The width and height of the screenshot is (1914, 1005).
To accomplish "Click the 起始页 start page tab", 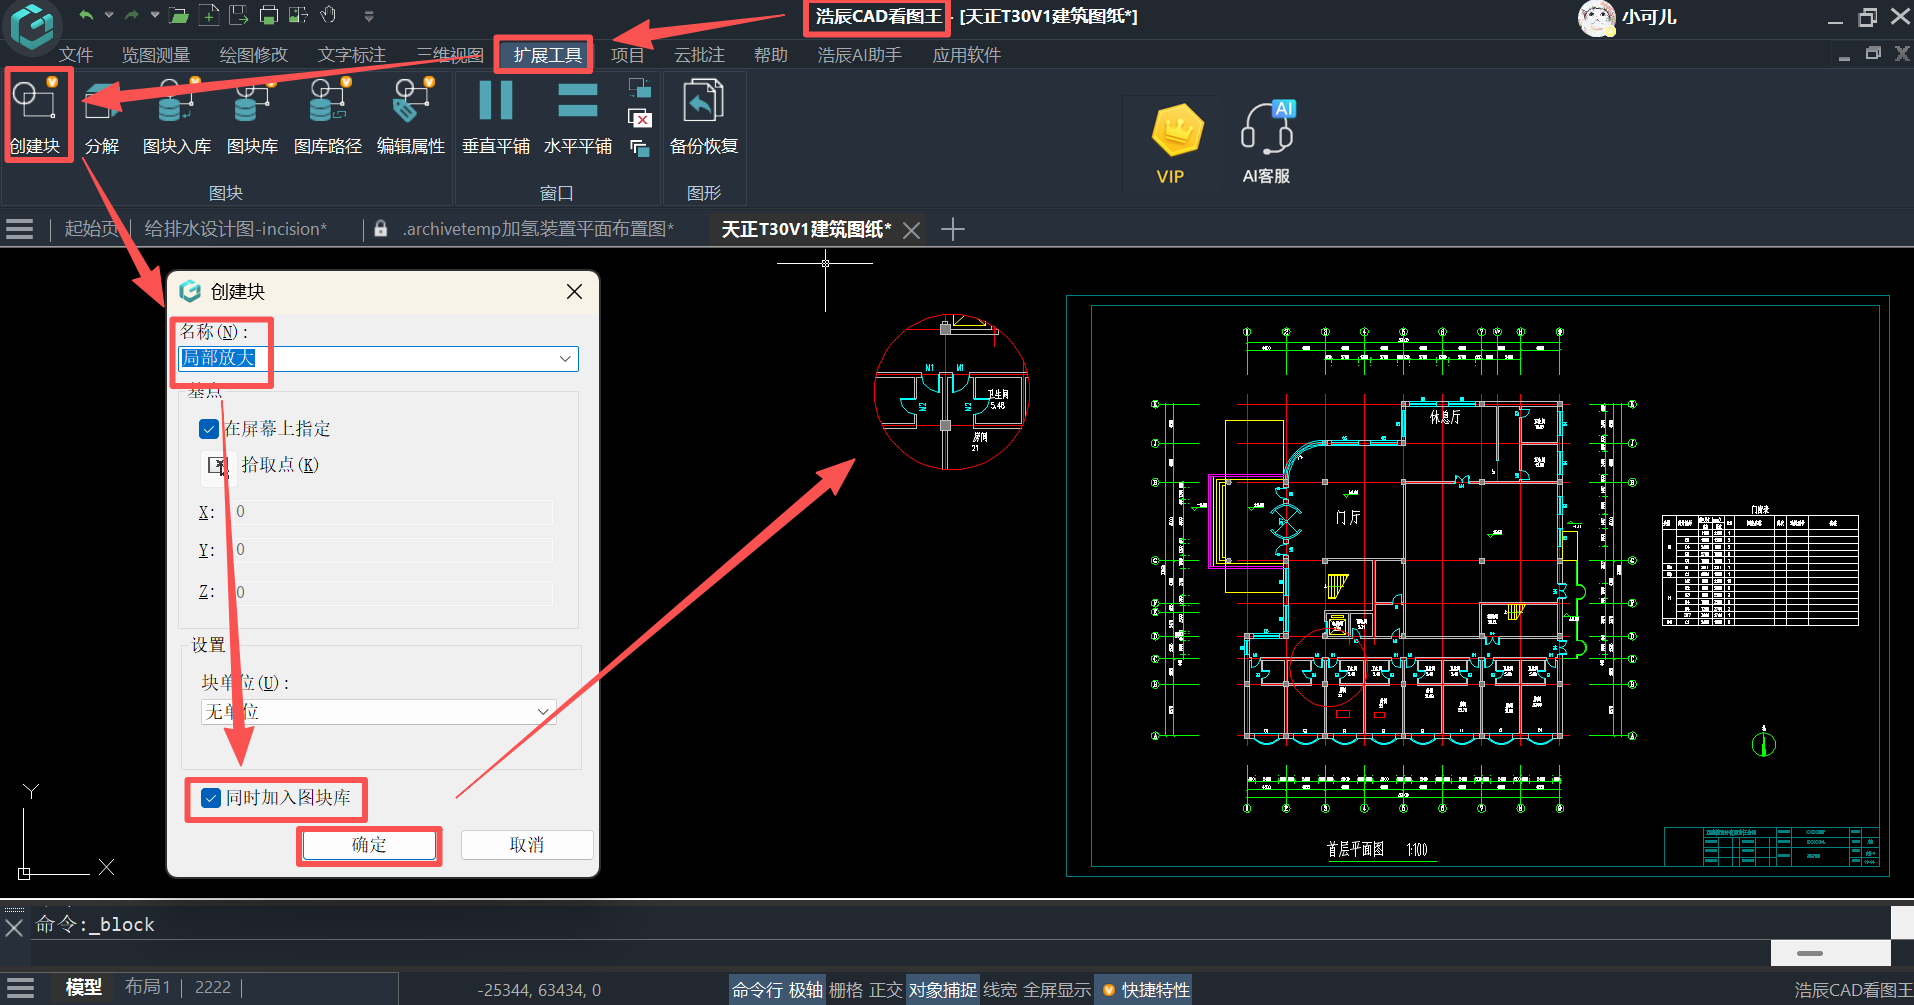I will tap(91, 229).
